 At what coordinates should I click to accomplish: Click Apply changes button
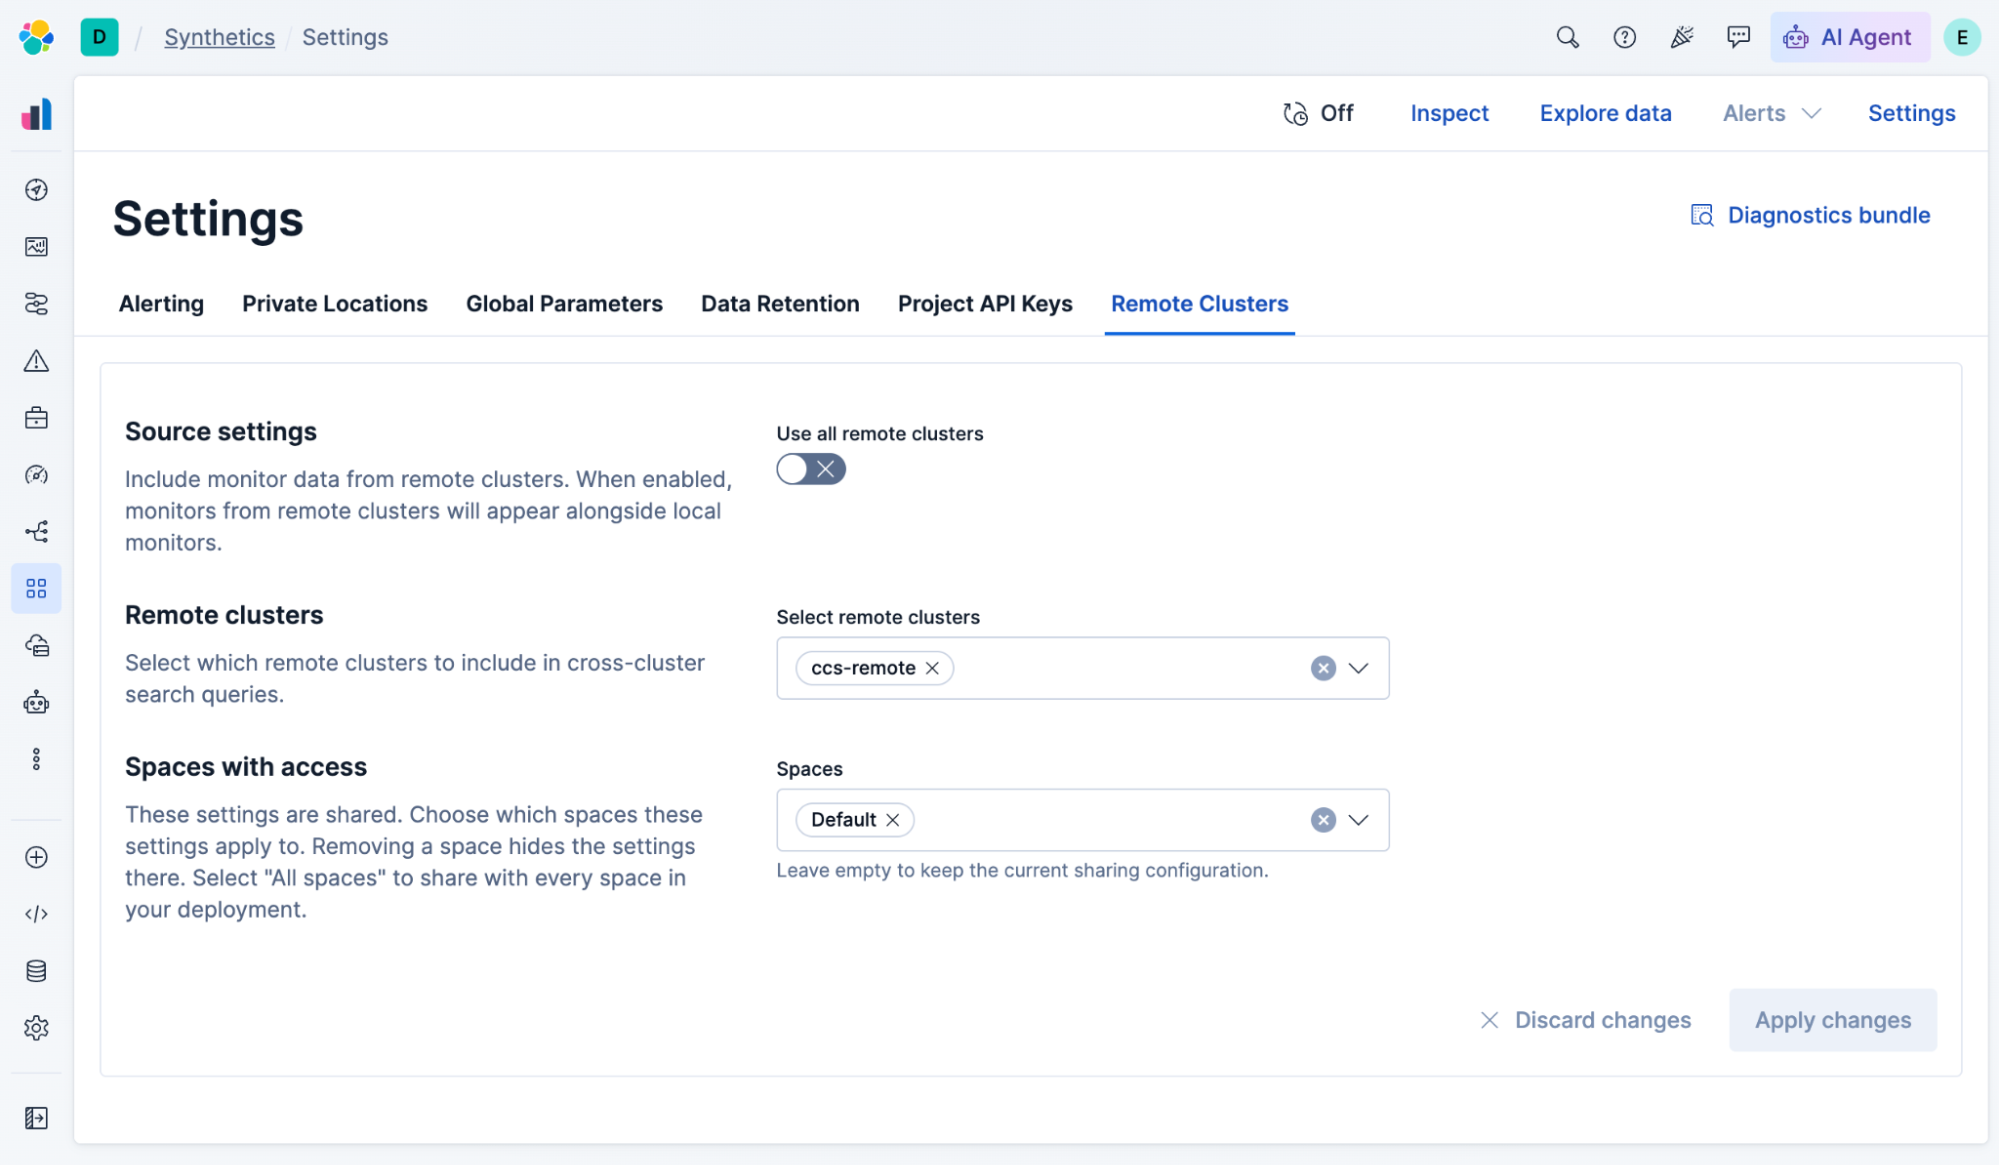tap(1833, 1020)
